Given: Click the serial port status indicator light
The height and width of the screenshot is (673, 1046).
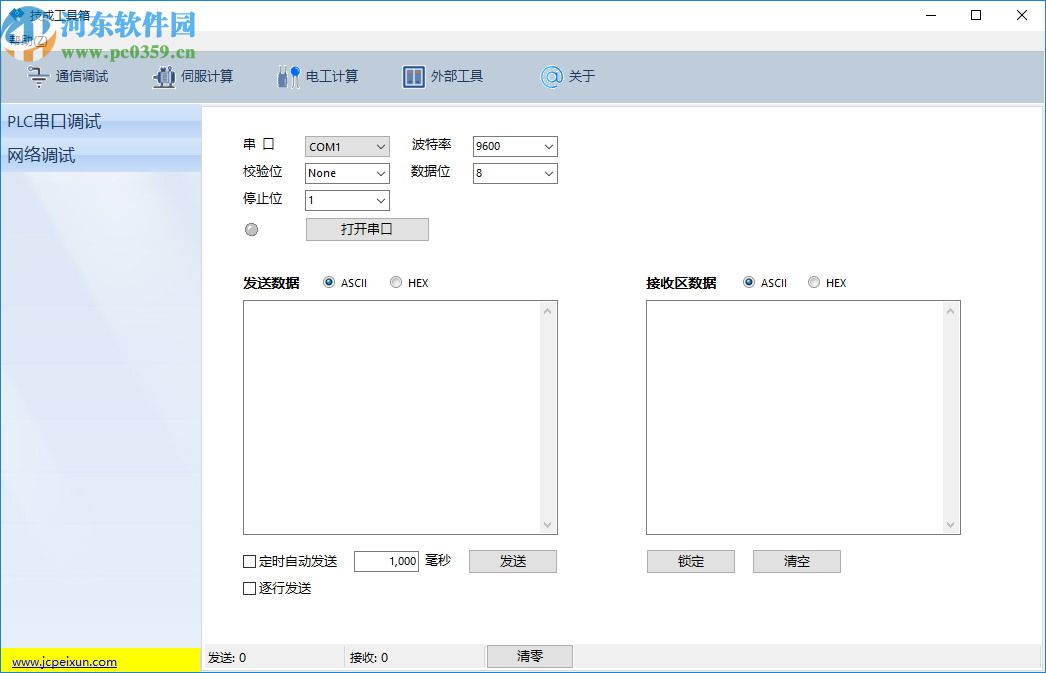Looking at the screenshot, I should point(251,229).
